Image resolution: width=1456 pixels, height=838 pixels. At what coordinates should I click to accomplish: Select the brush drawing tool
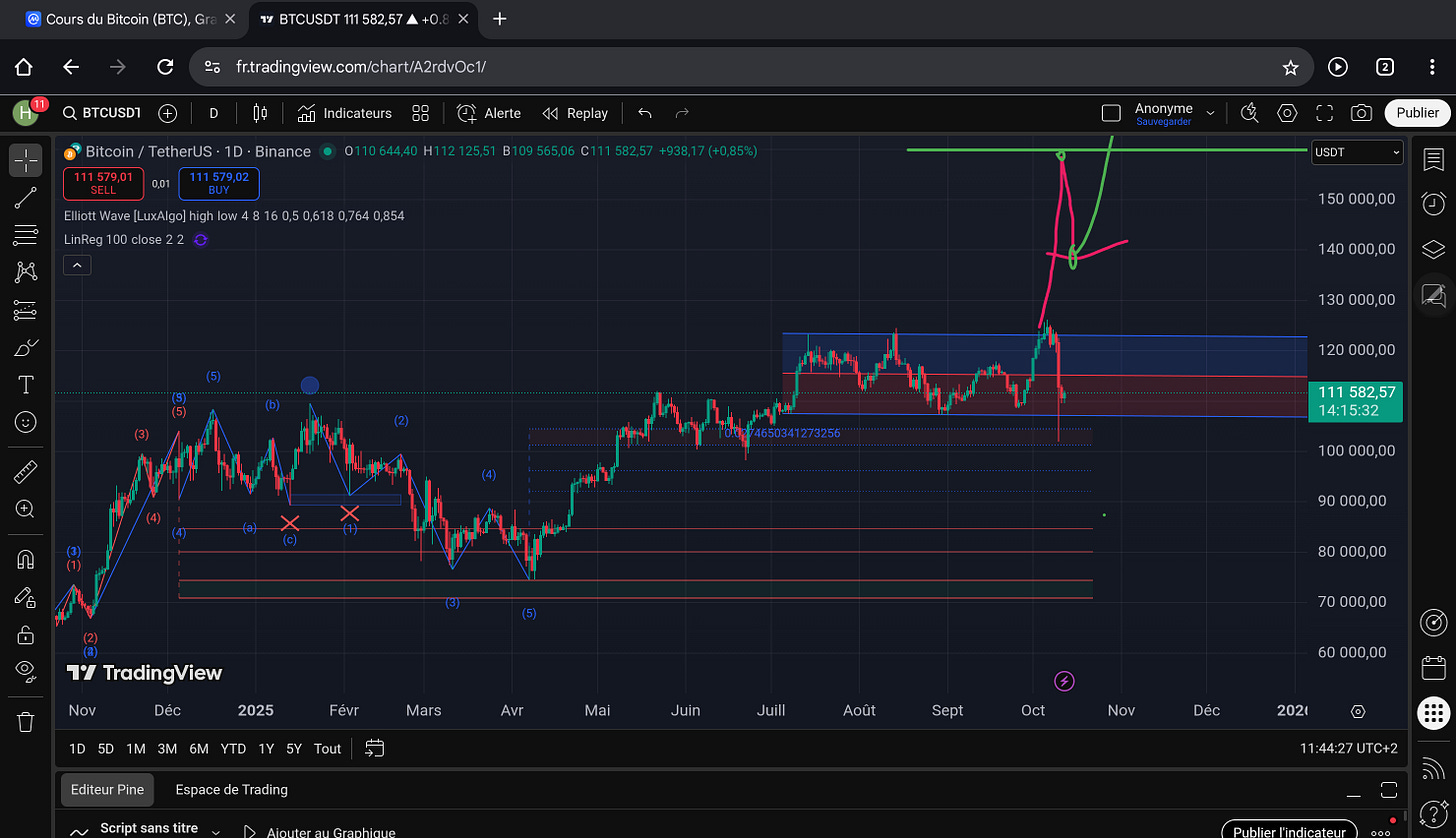pos(26,347)
